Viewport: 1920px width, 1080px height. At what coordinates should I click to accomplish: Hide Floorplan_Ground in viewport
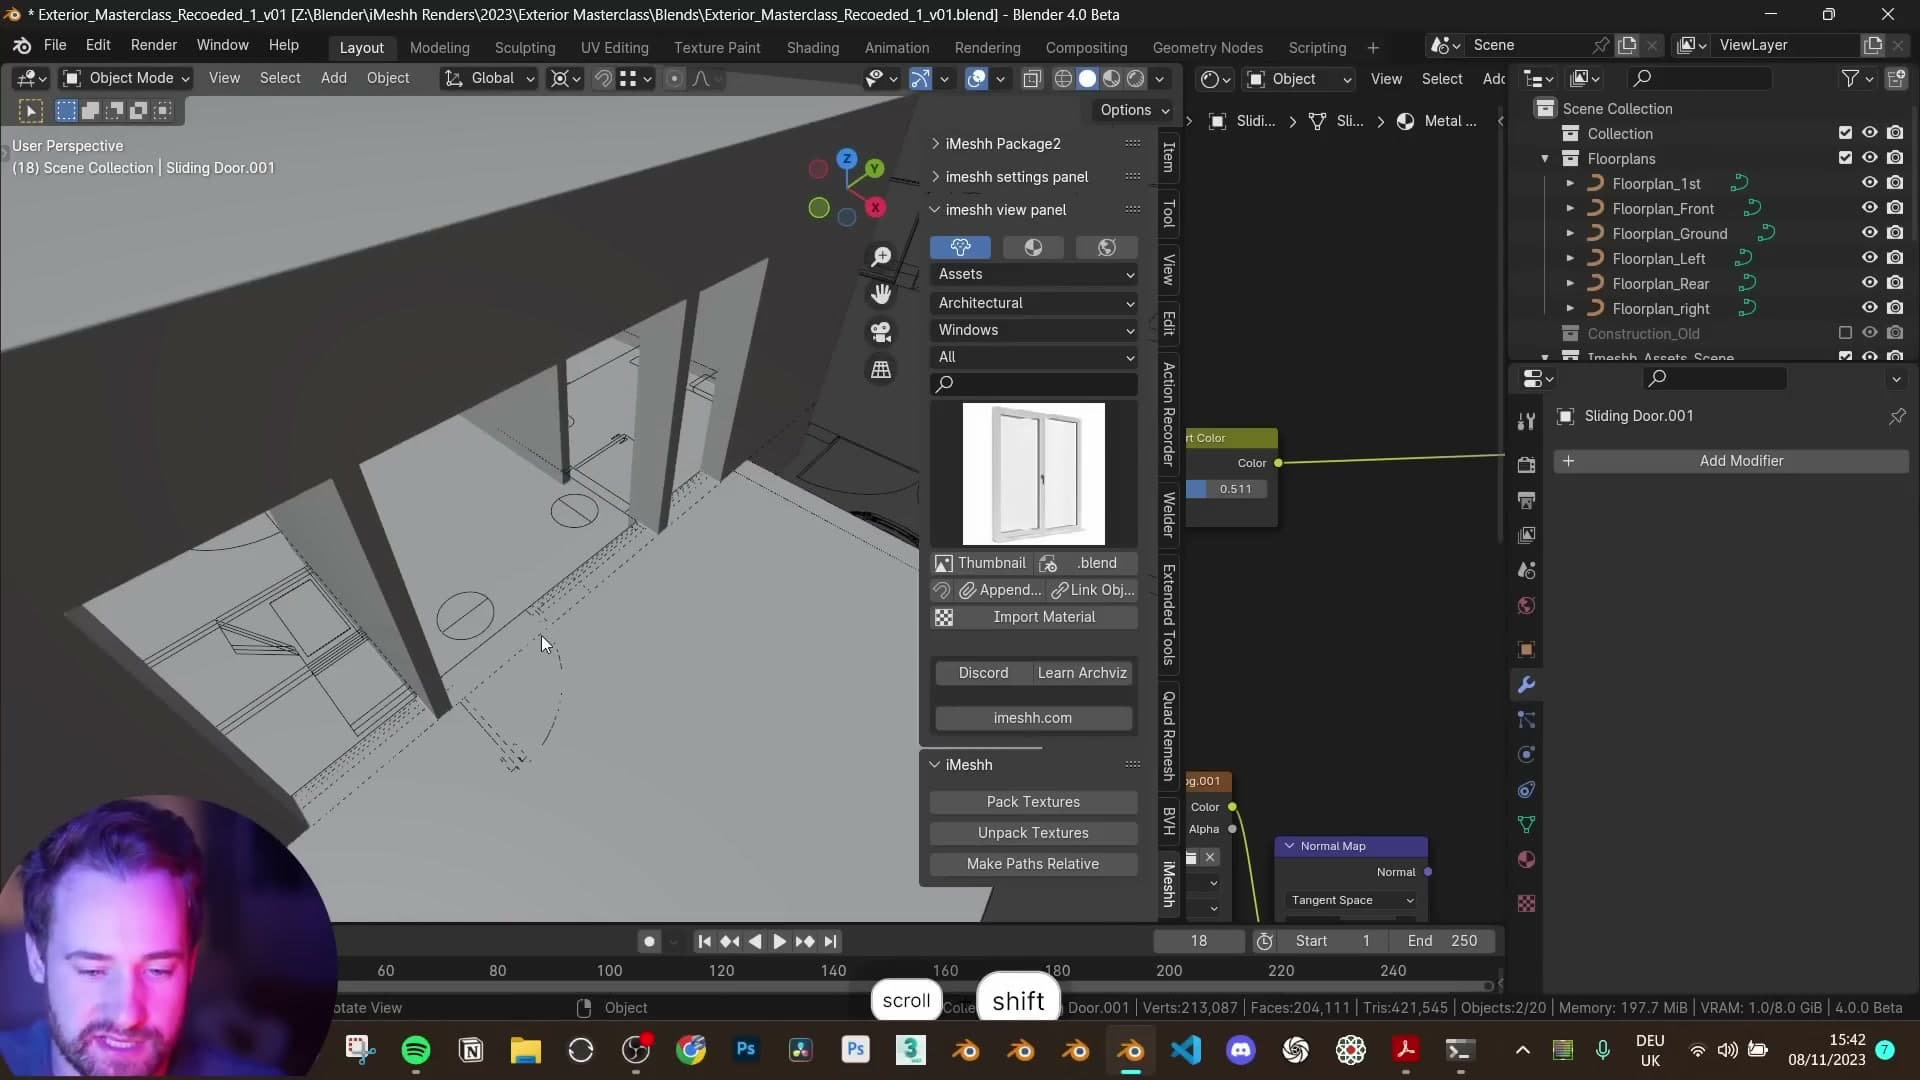point(1869,233)
